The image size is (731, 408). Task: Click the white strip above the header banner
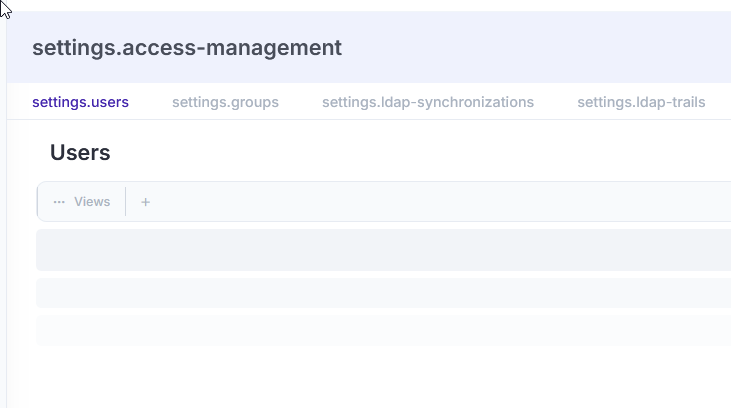[x=380, y=5]
